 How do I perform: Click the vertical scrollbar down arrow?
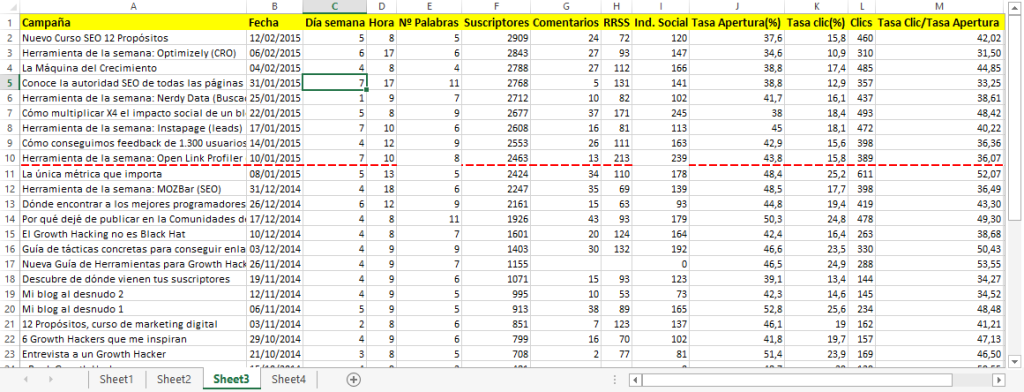[x=1015, y=361]
